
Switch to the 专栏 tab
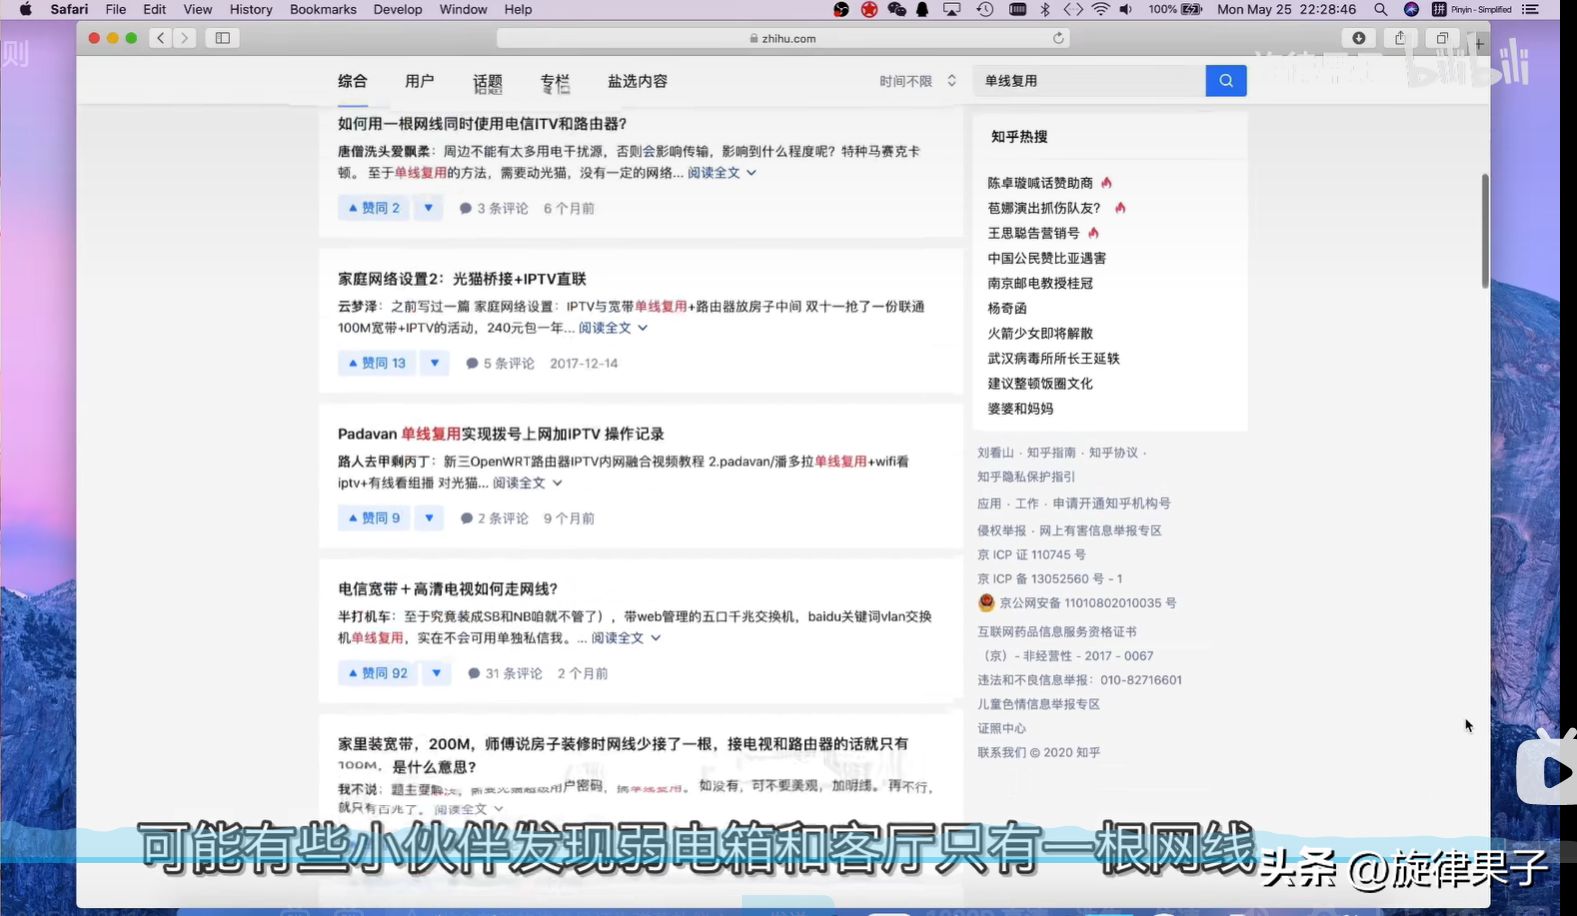pyautogui.click(x=555, y=83)
